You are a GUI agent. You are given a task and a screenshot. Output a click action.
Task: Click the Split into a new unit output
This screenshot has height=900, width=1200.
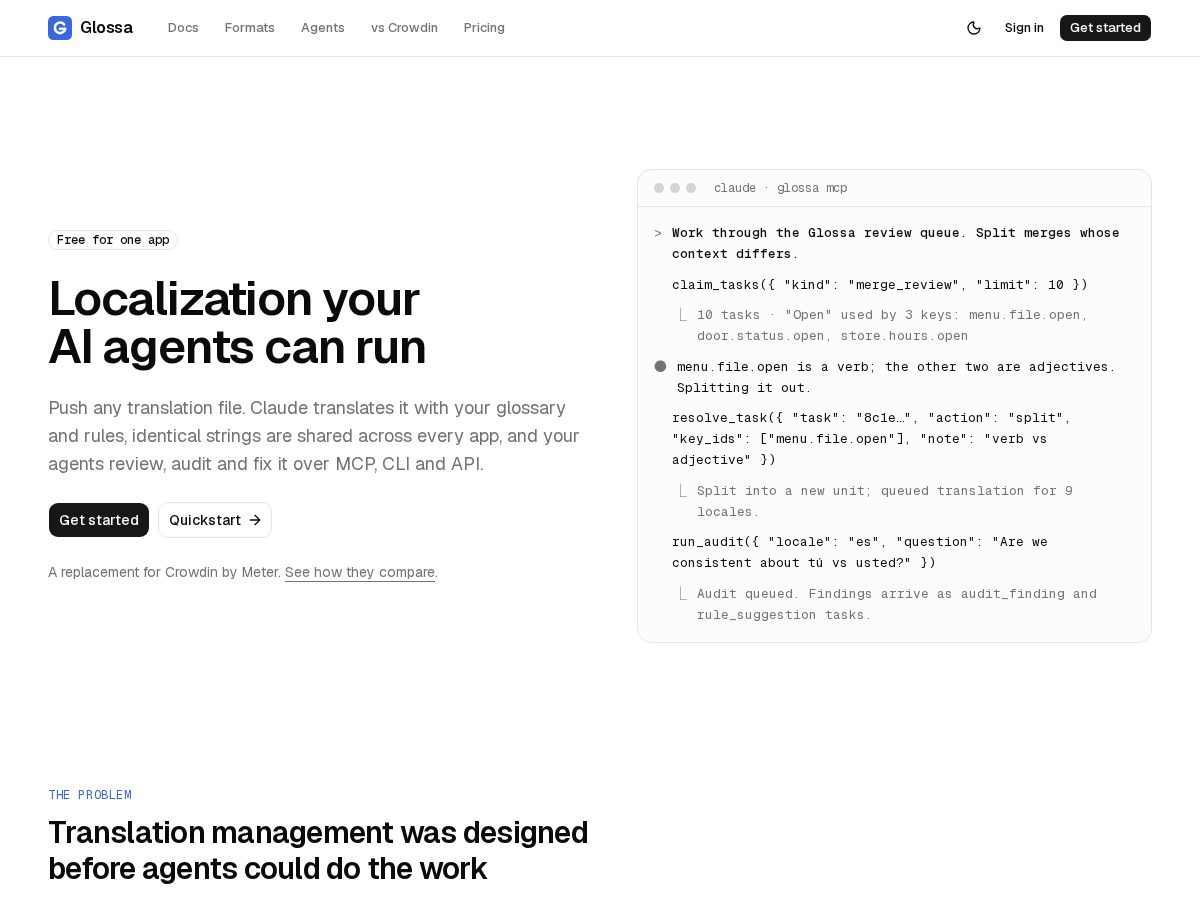[x=885, y=501]
